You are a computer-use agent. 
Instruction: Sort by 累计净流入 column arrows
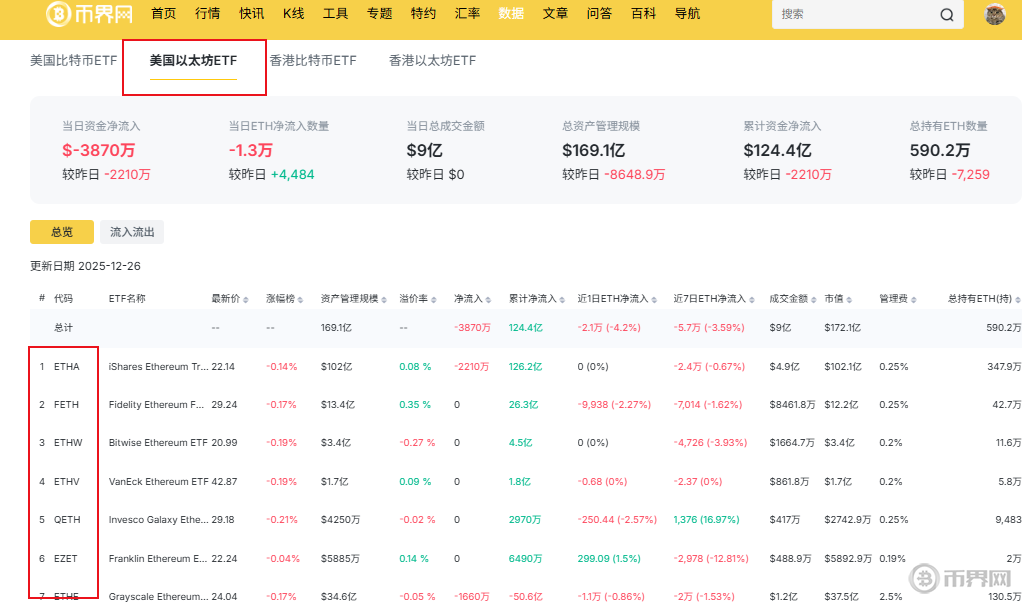click(562, 299)
